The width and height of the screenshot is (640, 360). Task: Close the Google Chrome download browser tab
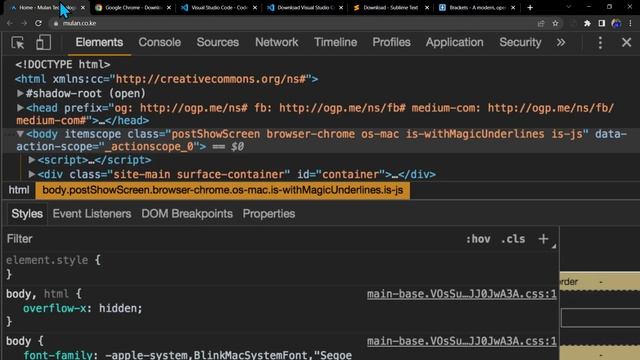click(169, 7)
